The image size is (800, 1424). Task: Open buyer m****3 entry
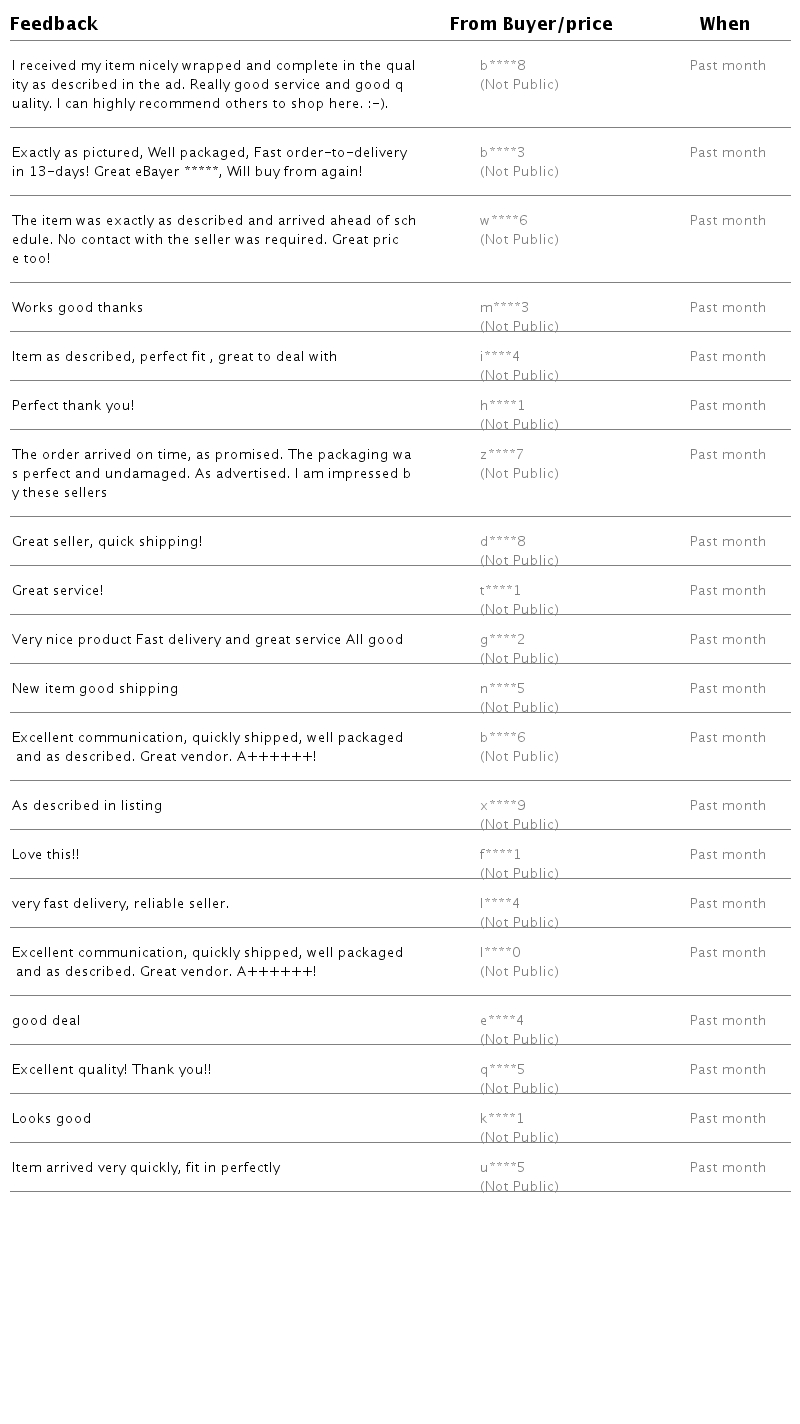[504, 308]
